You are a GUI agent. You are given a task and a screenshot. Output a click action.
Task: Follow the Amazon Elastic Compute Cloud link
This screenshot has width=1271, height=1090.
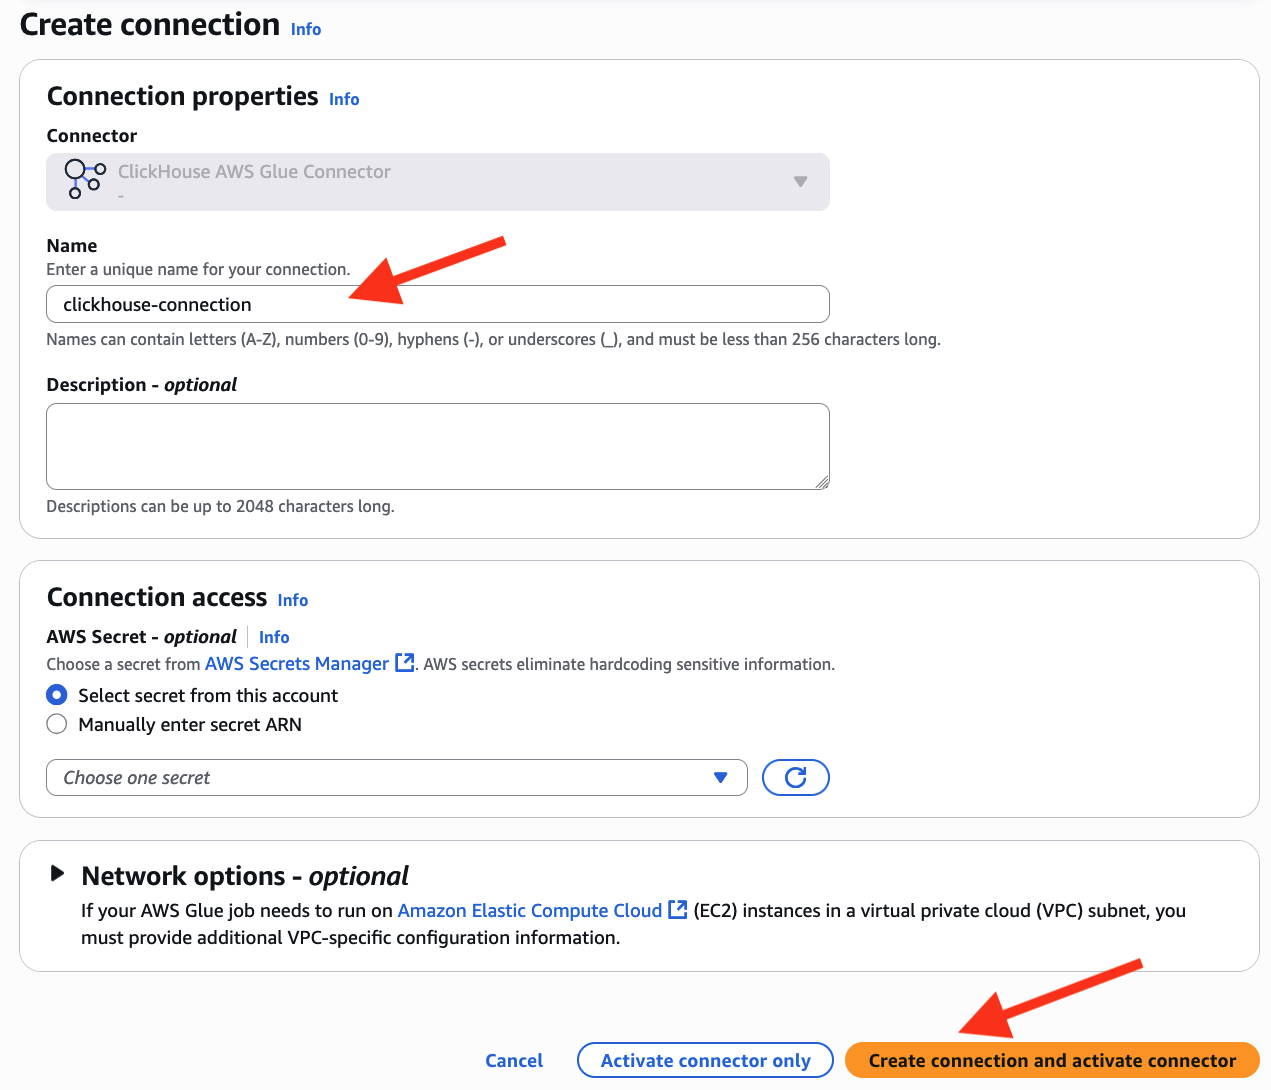click(x=529, y=911)
